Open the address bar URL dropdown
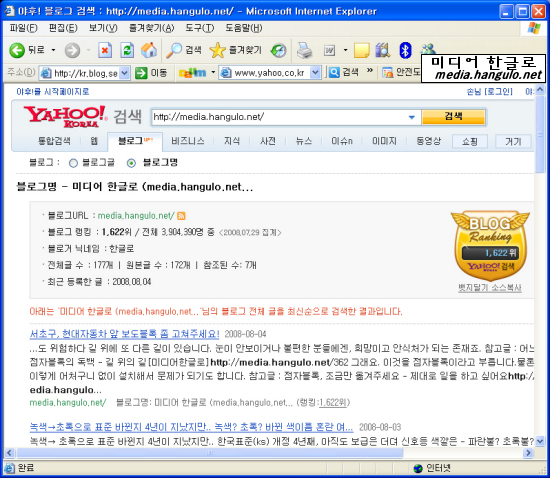The height and width of the screenshot is (478, 550). click(x=125, y=73)
